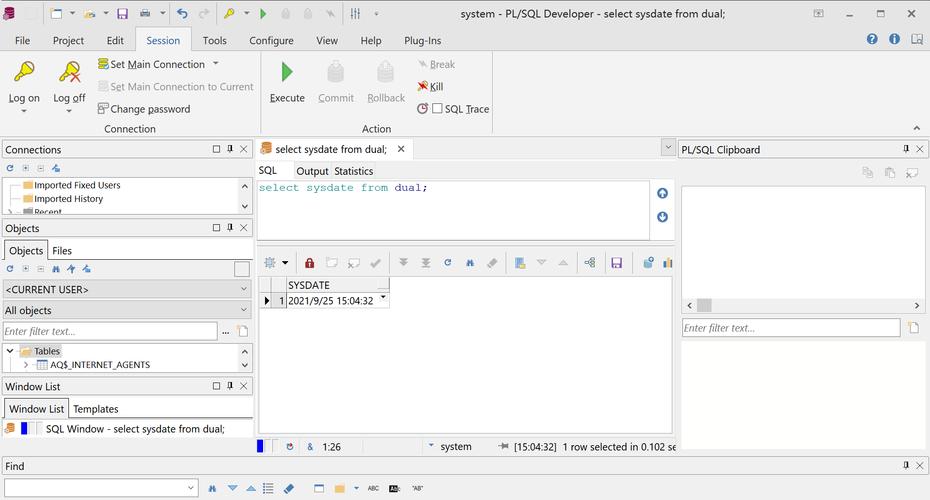Screen dimensions: 930x500
Task: Collapse the ribbon with the chevron
Action: pyautogui.click(x=916, y=128)
